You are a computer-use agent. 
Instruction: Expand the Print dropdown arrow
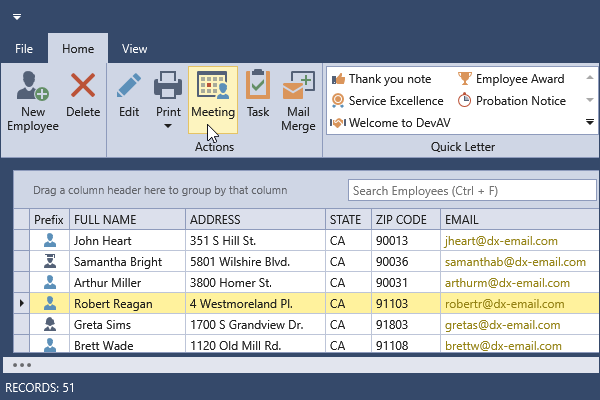pyautogui.click(x=167, y=127)
